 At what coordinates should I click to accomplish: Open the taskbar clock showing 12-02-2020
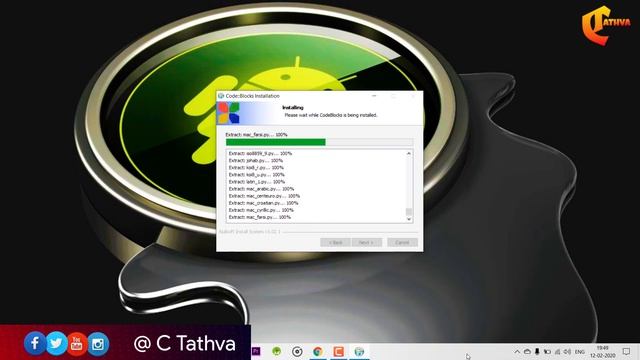tap(602, 352)
